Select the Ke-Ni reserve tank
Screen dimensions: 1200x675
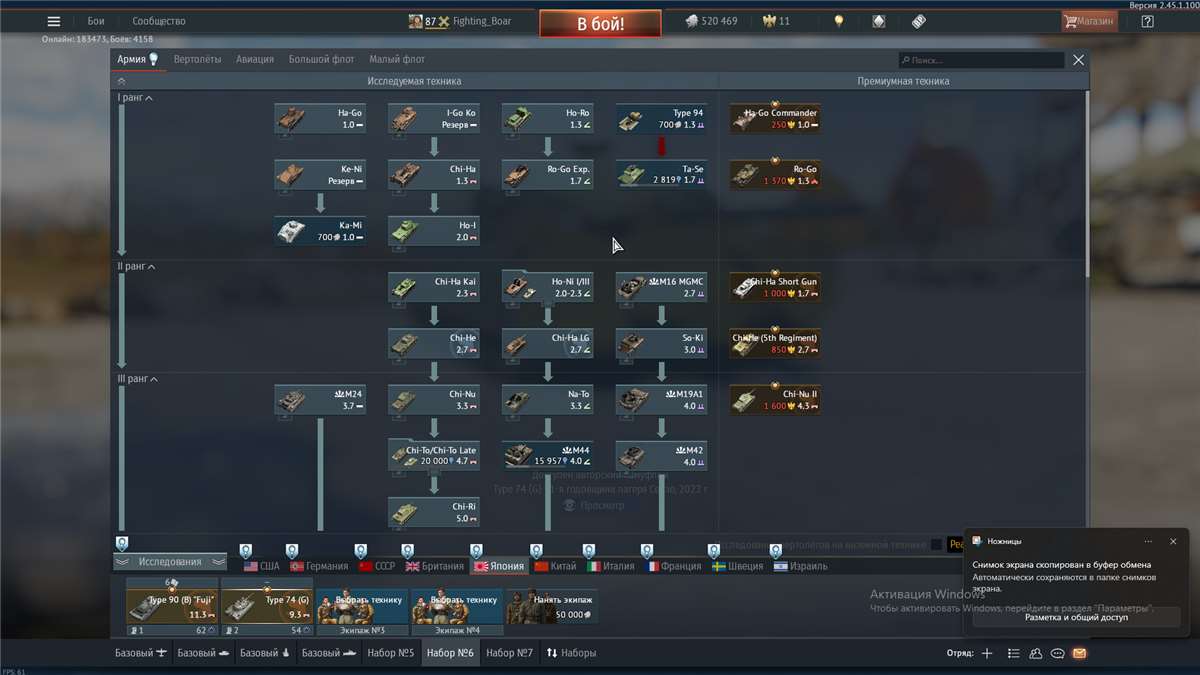click(x=320, y=175)
